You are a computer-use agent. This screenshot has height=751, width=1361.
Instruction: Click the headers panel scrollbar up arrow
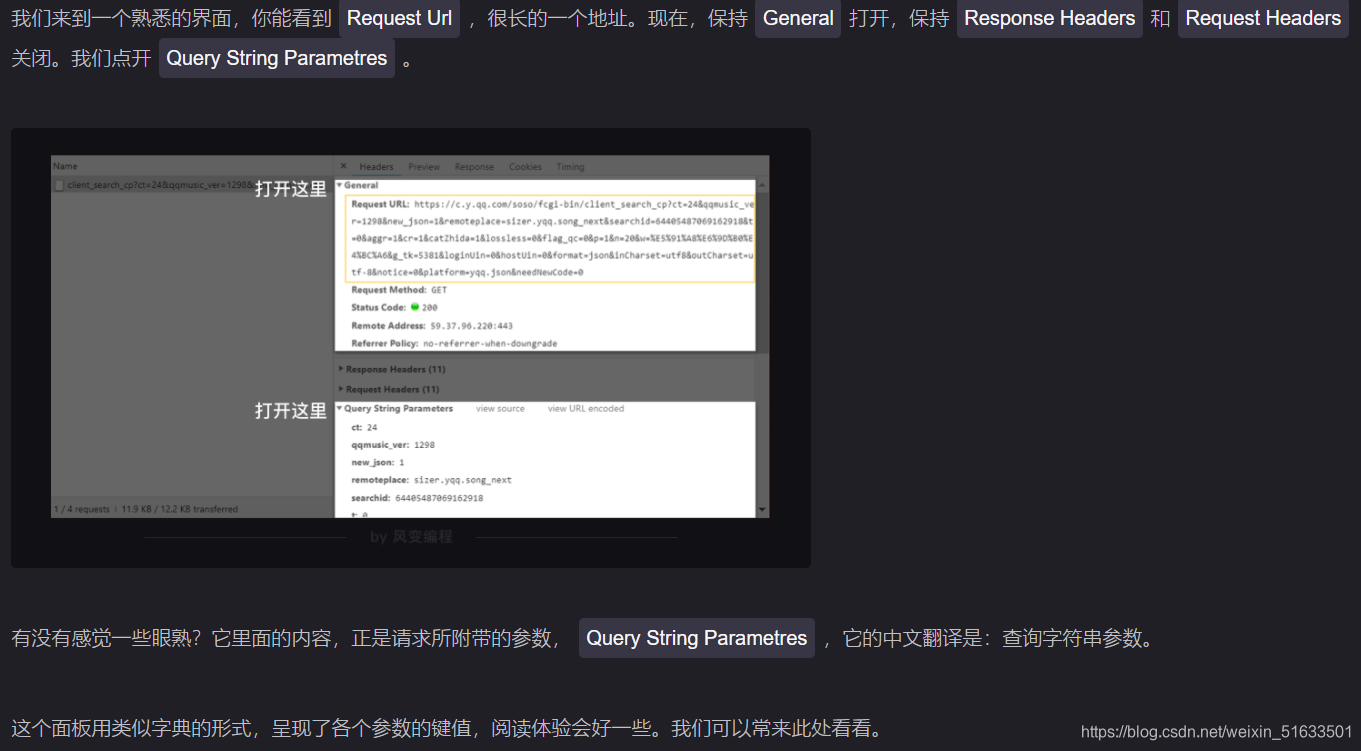(764, 185)
